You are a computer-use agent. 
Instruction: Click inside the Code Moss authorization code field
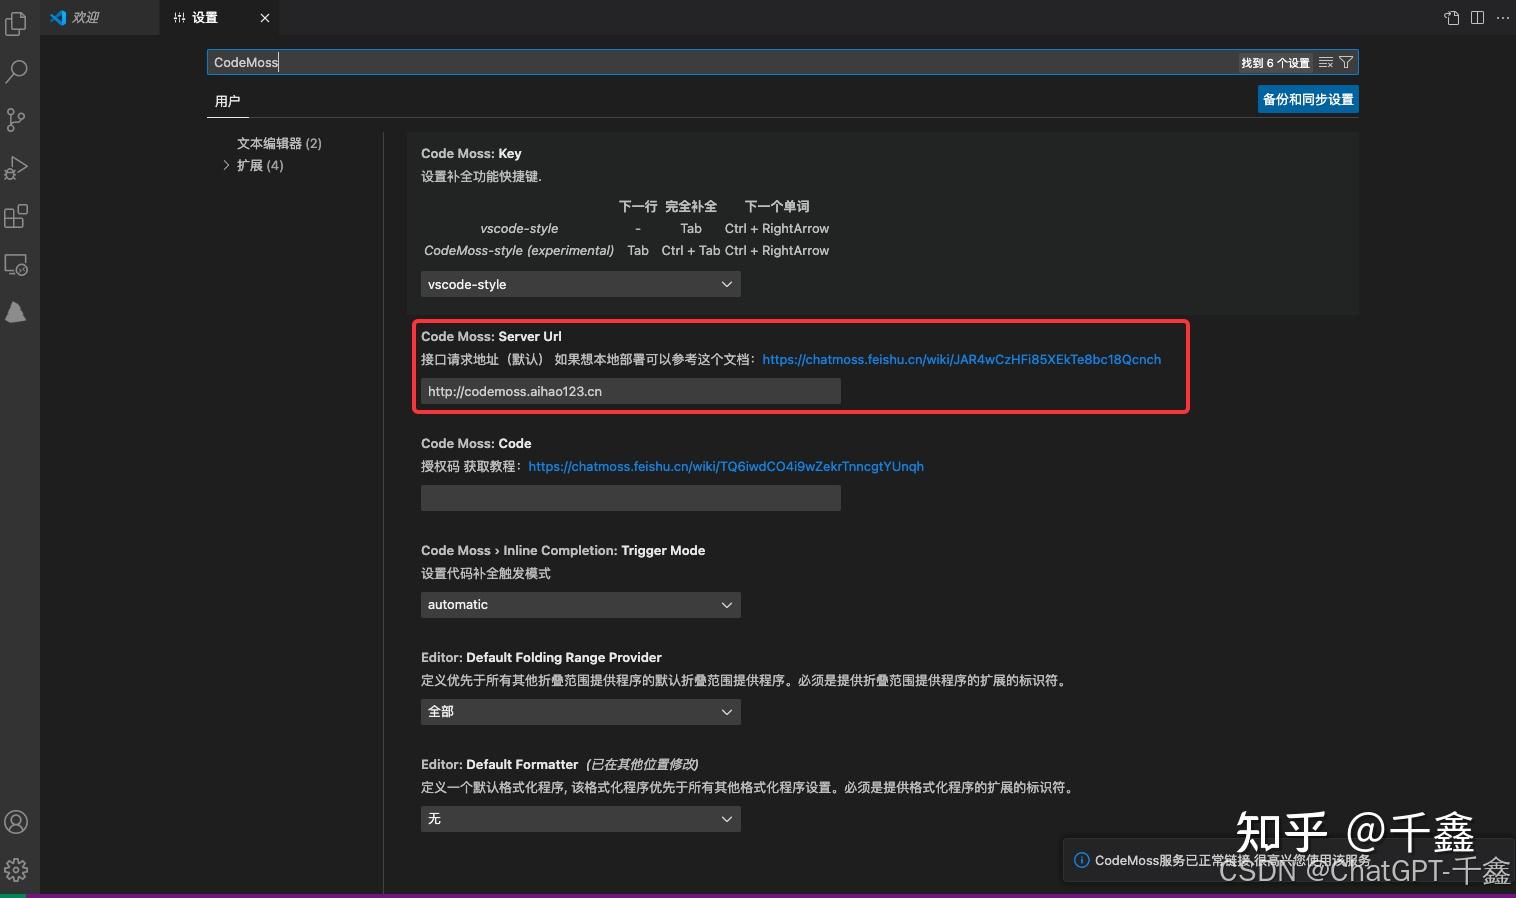tap(629, 497)
